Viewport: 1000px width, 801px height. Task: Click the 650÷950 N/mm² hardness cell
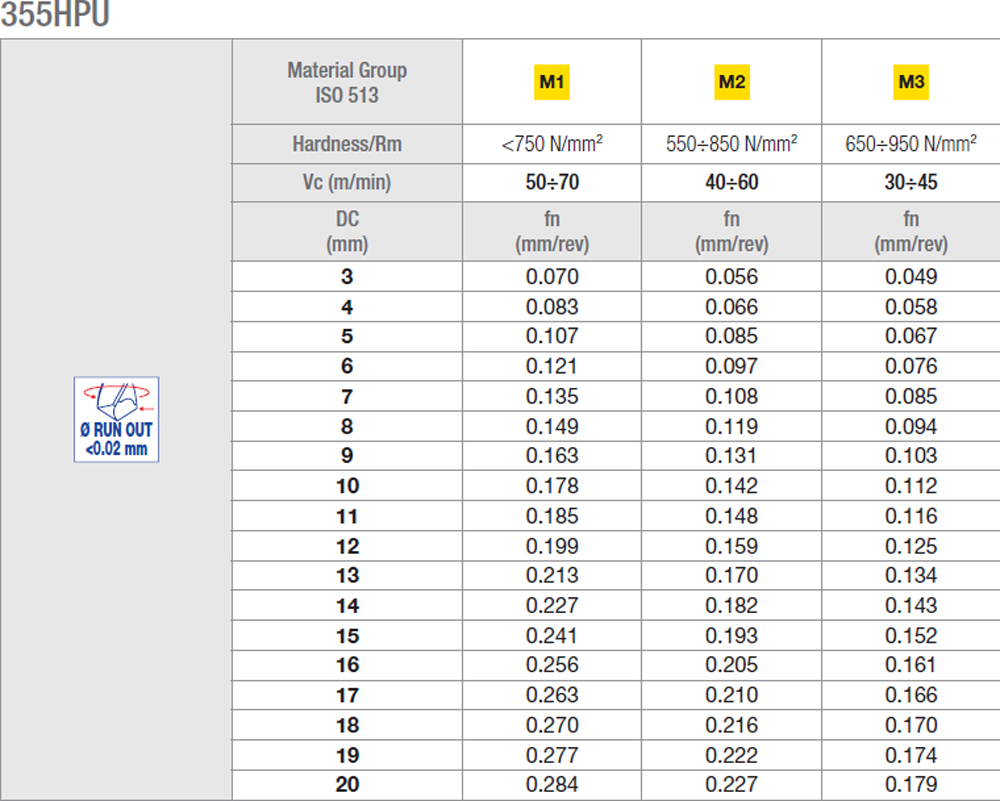[911, 143]
